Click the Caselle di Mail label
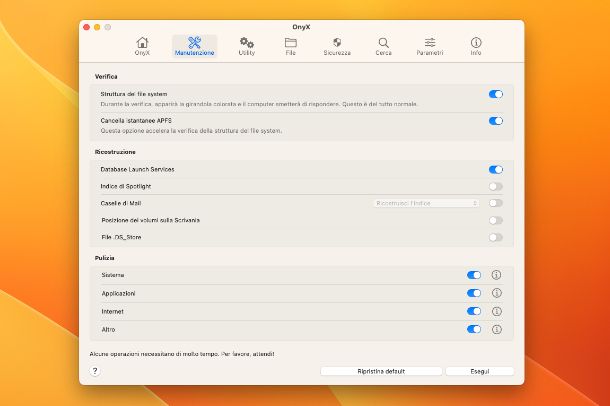Image resolution: width=610 pixels, height=406 pixels. click(x=121, y=203)
